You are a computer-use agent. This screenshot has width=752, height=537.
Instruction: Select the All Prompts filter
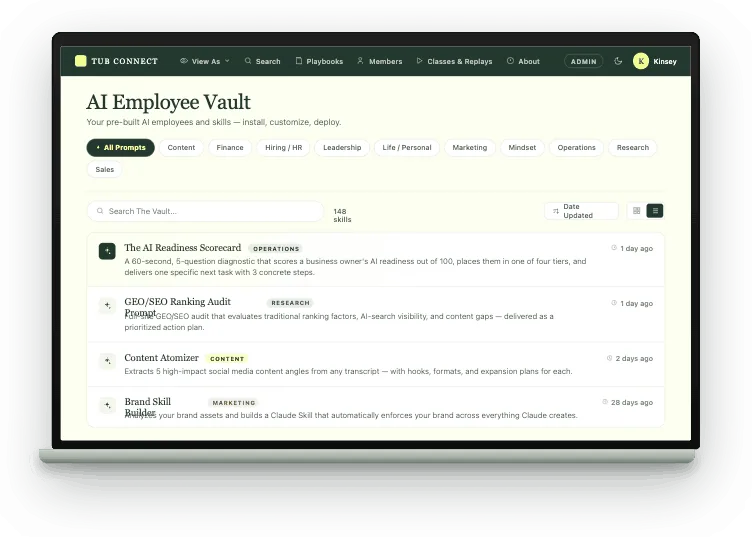coord(120,148)
